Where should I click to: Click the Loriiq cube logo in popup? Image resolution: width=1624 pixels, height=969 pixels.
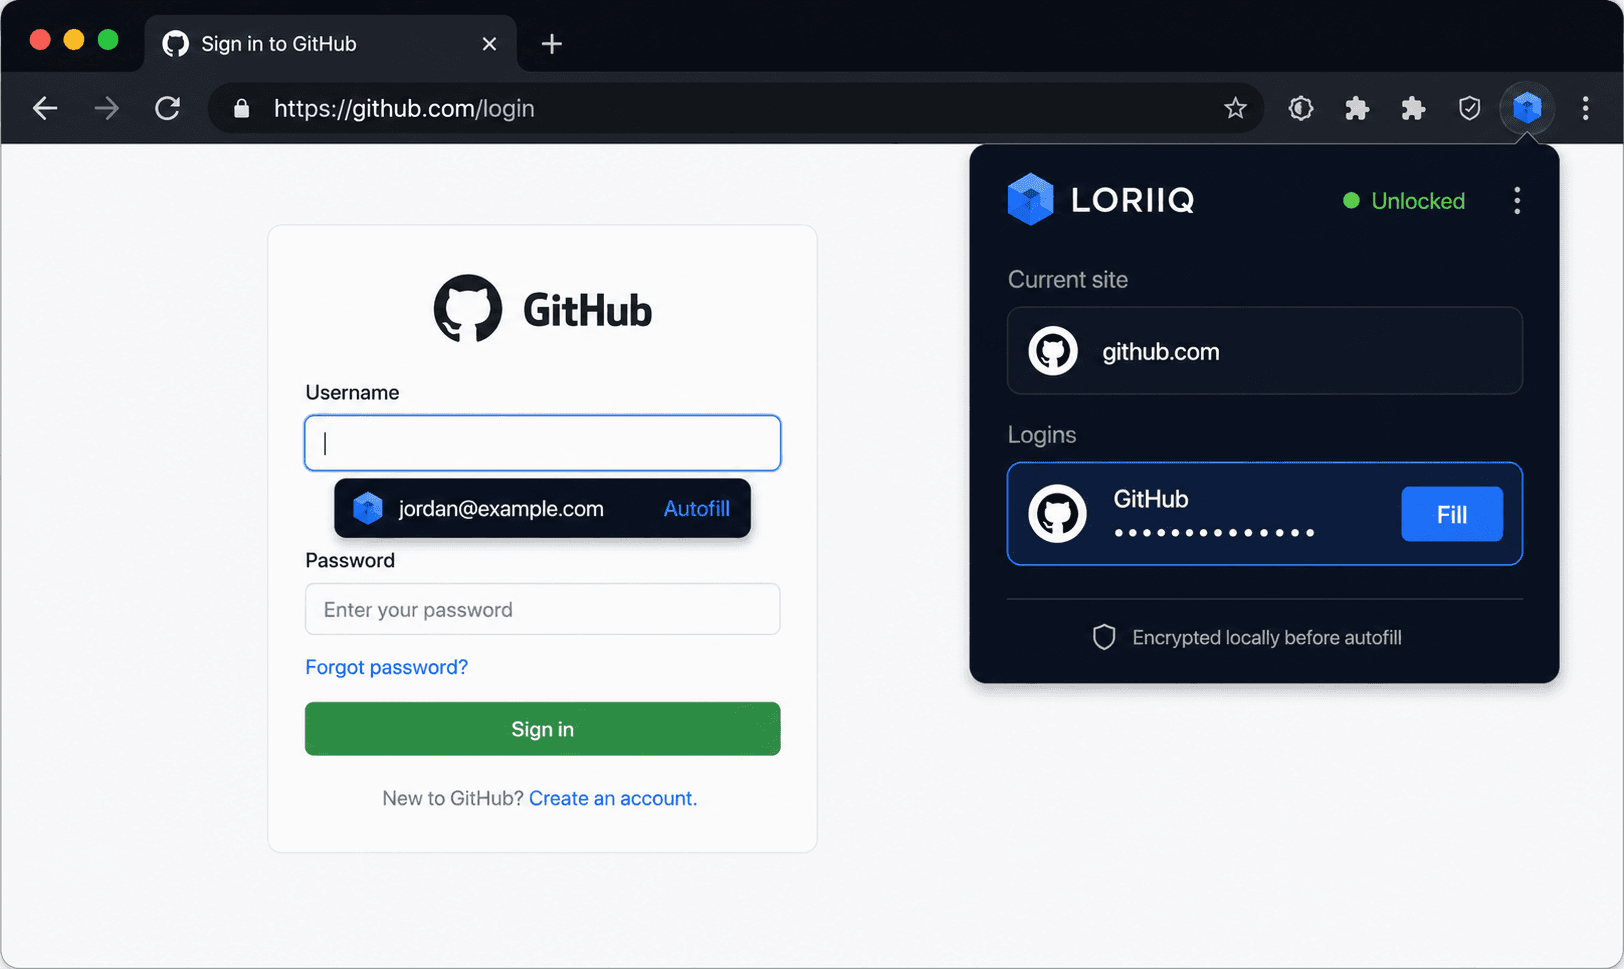tap(1030, 199)
